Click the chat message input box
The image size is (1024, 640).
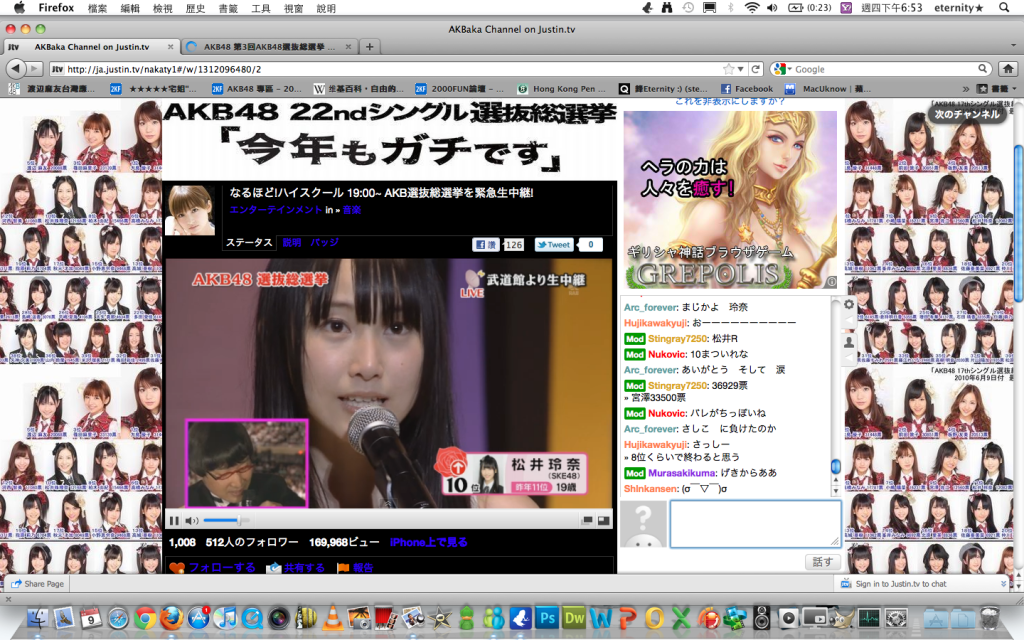(755, 524)
